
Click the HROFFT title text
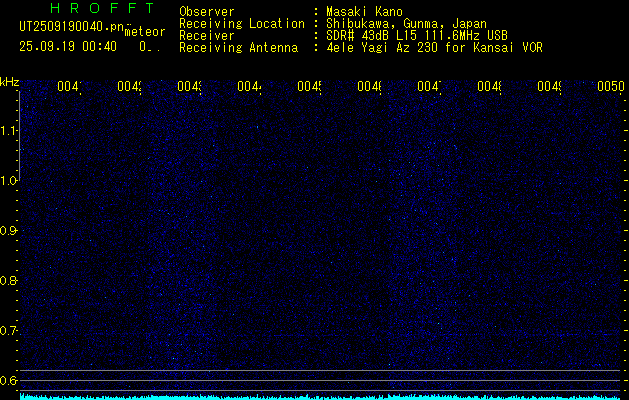102,8
